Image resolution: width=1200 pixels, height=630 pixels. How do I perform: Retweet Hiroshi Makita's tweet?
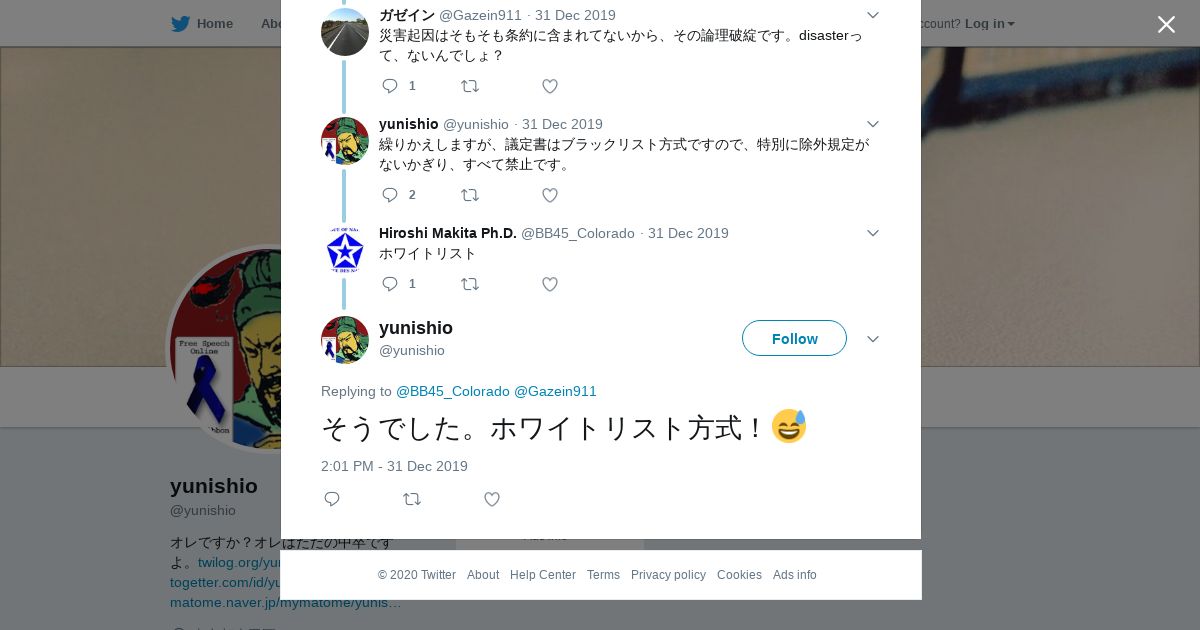(470, 284)
